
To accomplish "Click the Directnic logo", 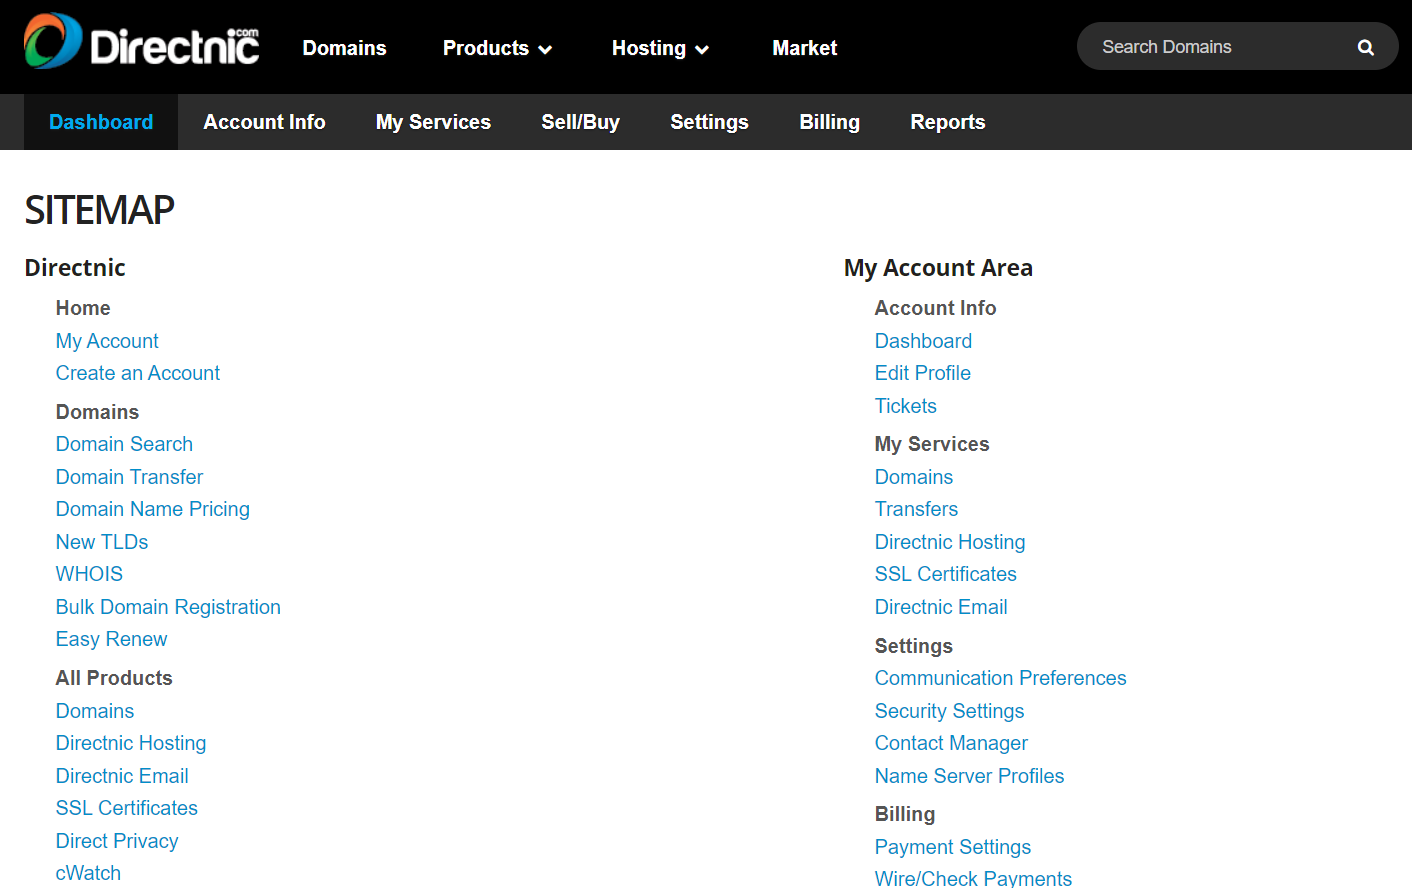I will (x=142, y=41).
